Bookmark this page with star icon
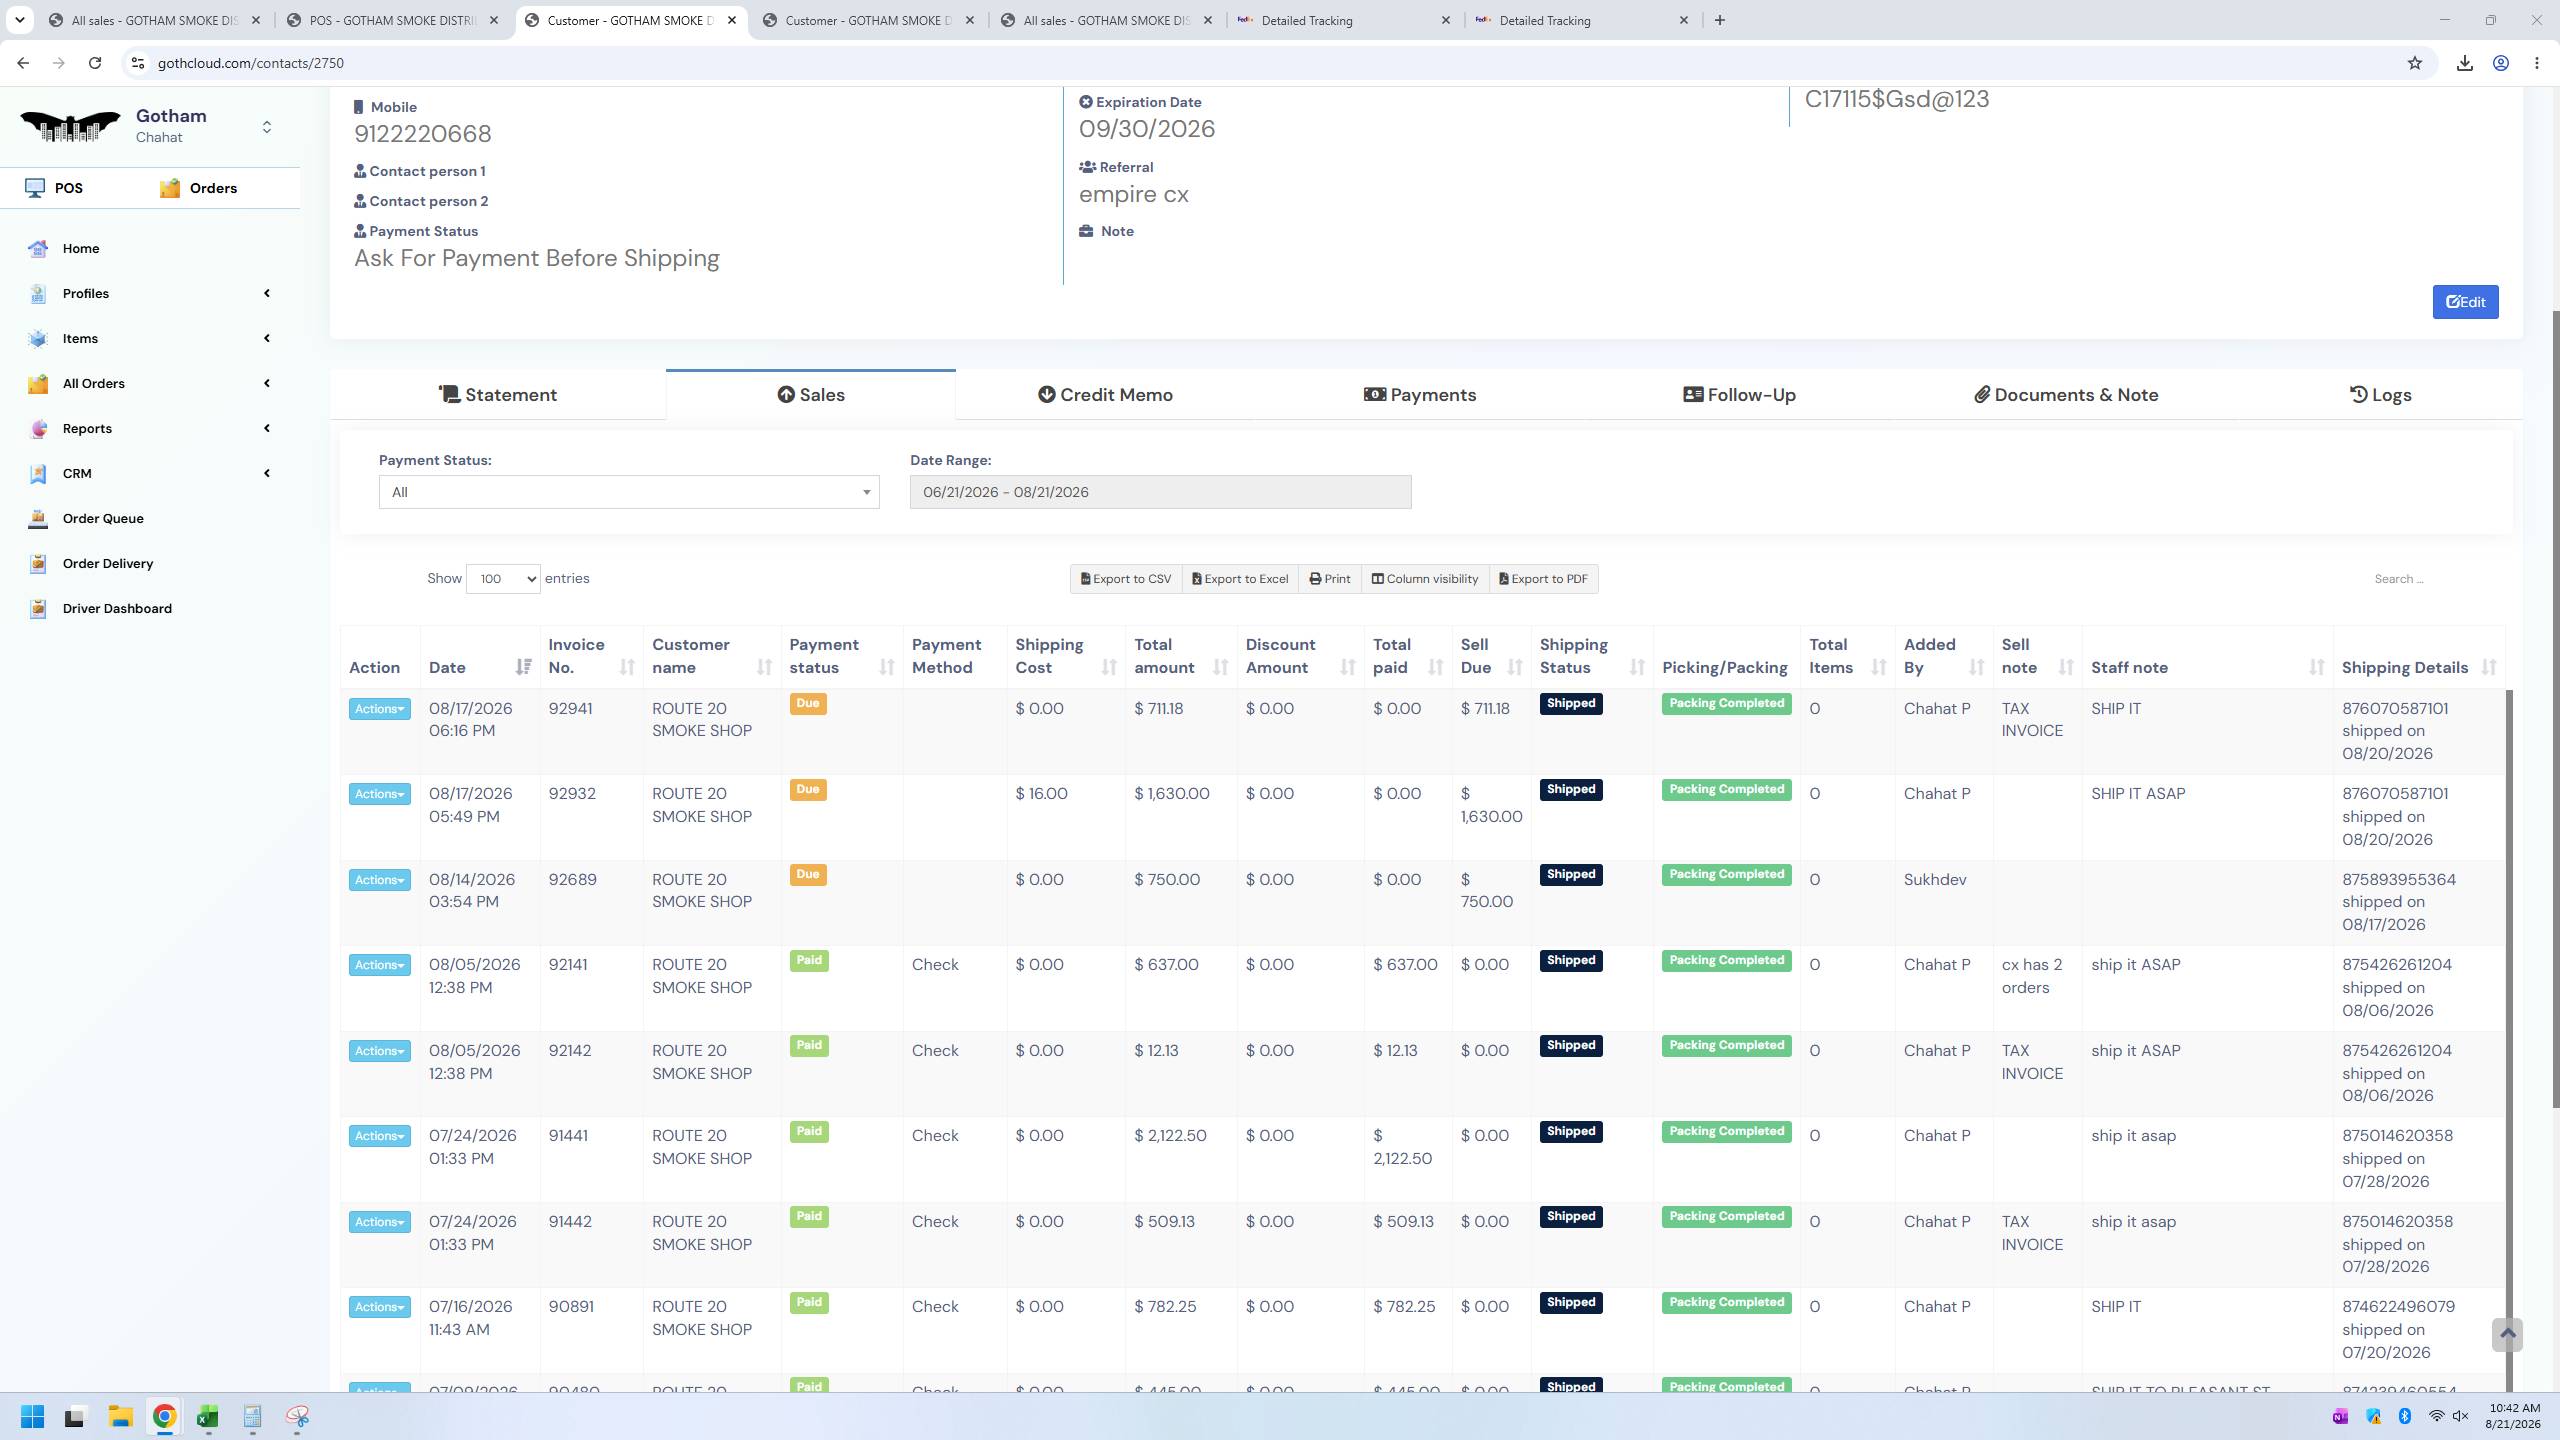The image size is (2560, 1440). [2415, 63]
